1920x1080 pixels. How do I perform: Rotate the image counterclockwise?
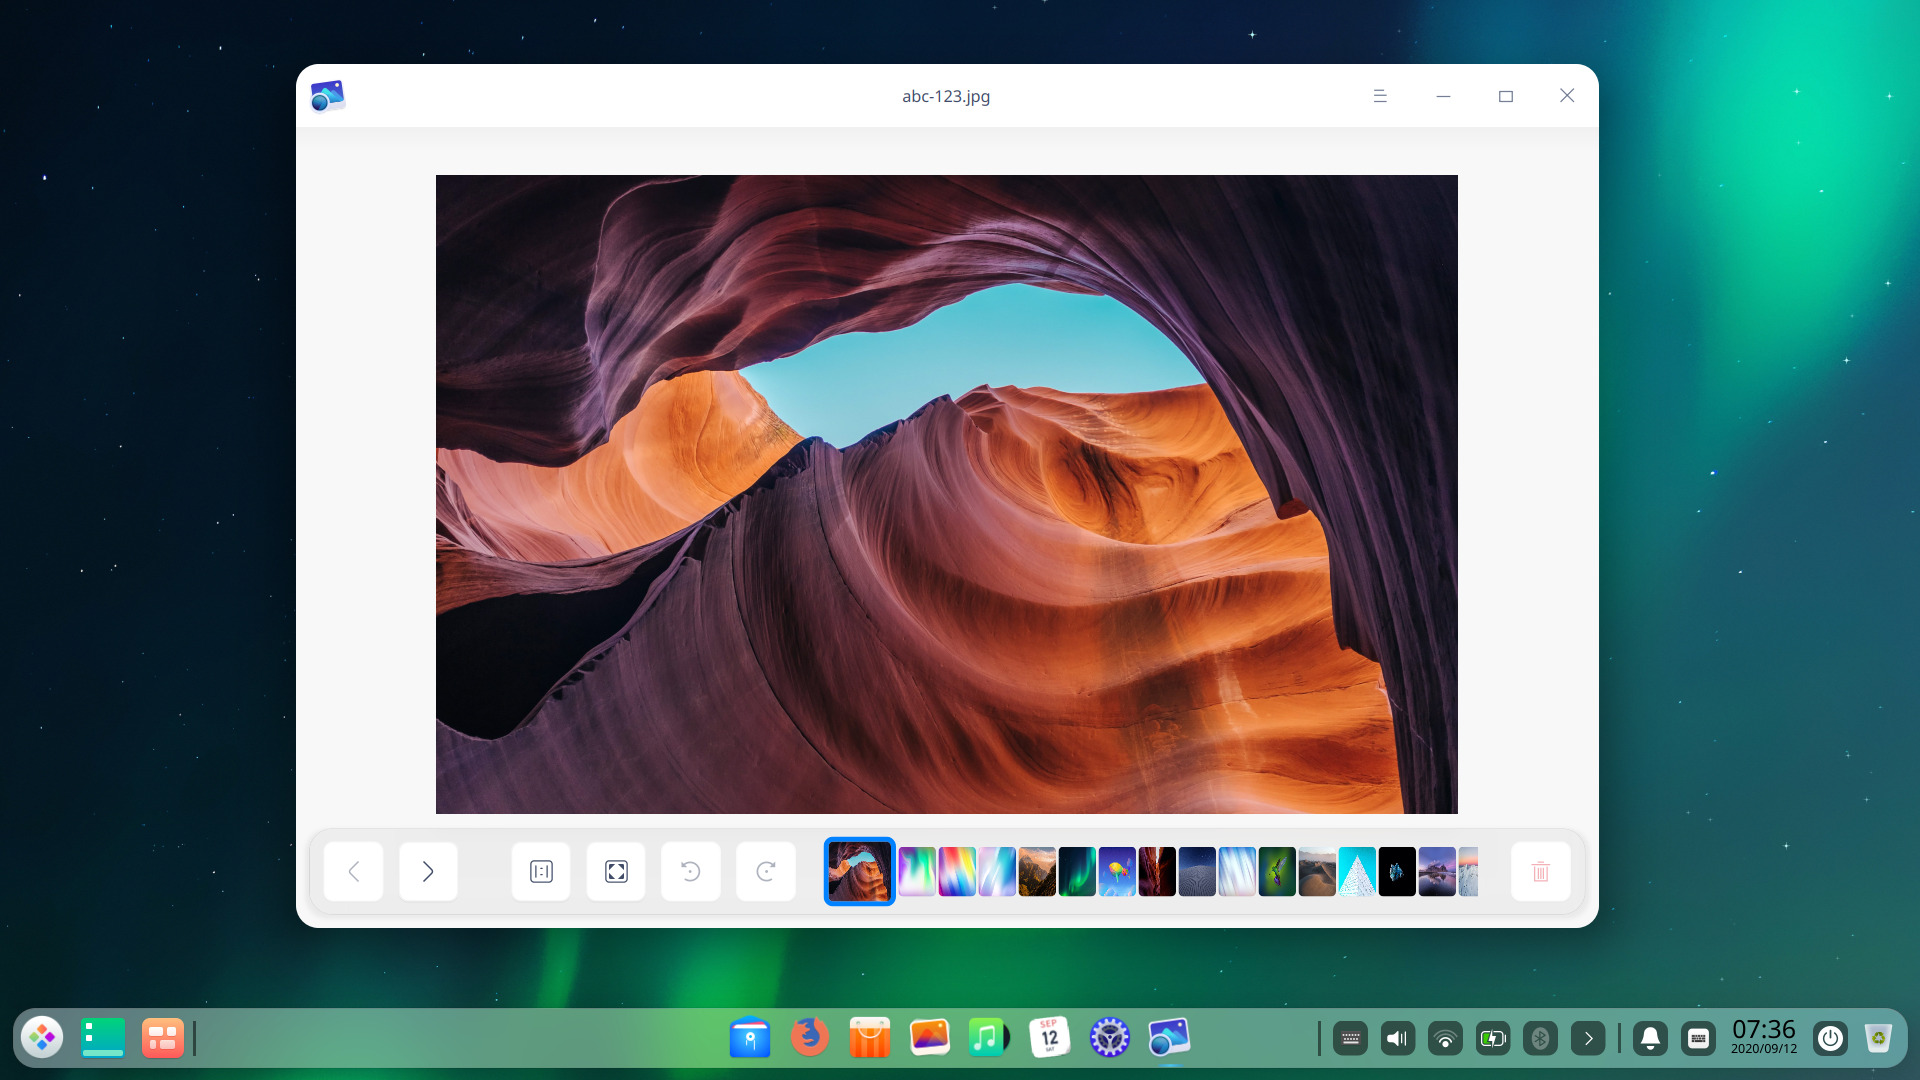[690, 871]
